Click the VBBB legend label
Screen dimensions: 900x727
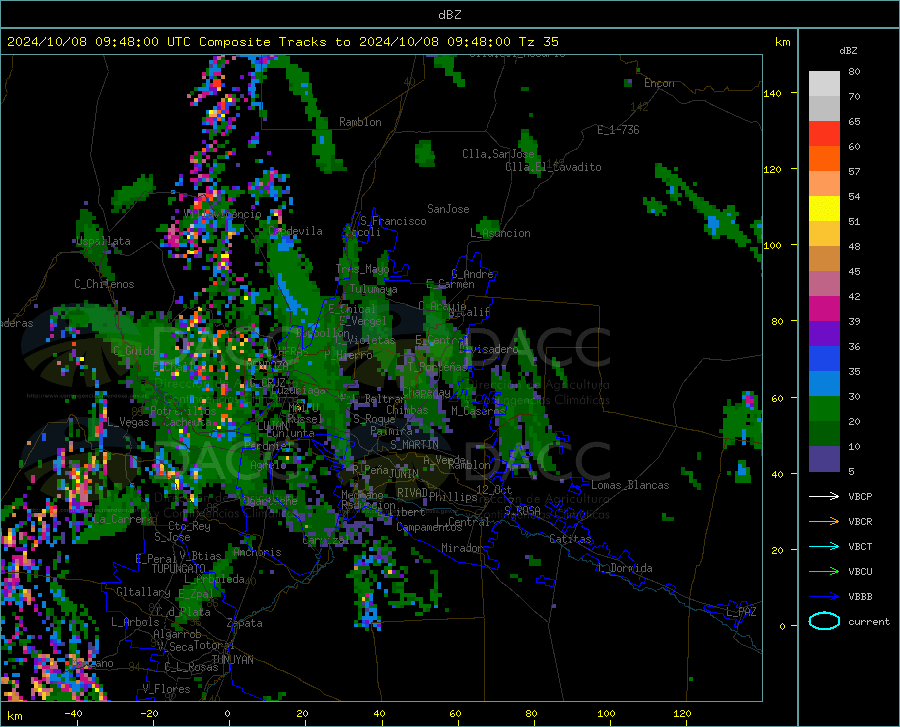tap(860, 597)
